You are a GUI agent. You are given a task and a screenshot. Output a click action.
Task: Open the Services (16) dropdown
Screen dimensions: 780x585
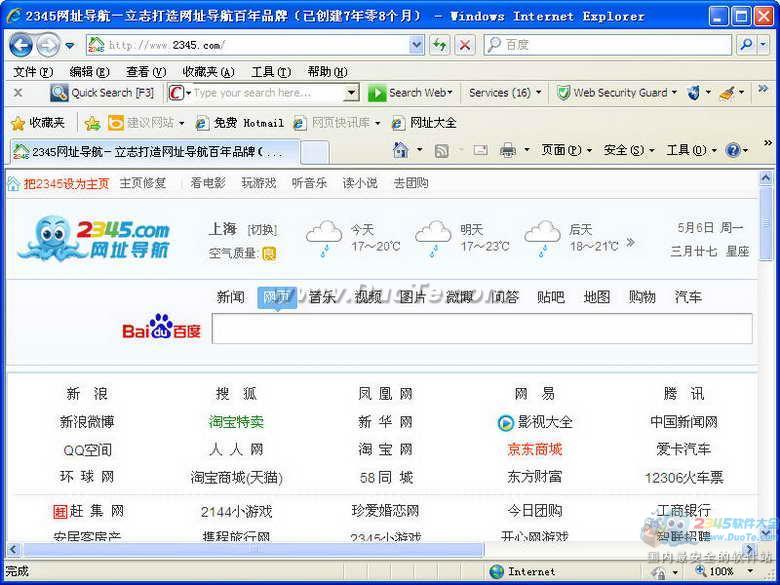pyautogui.click(x=539, y=93)
